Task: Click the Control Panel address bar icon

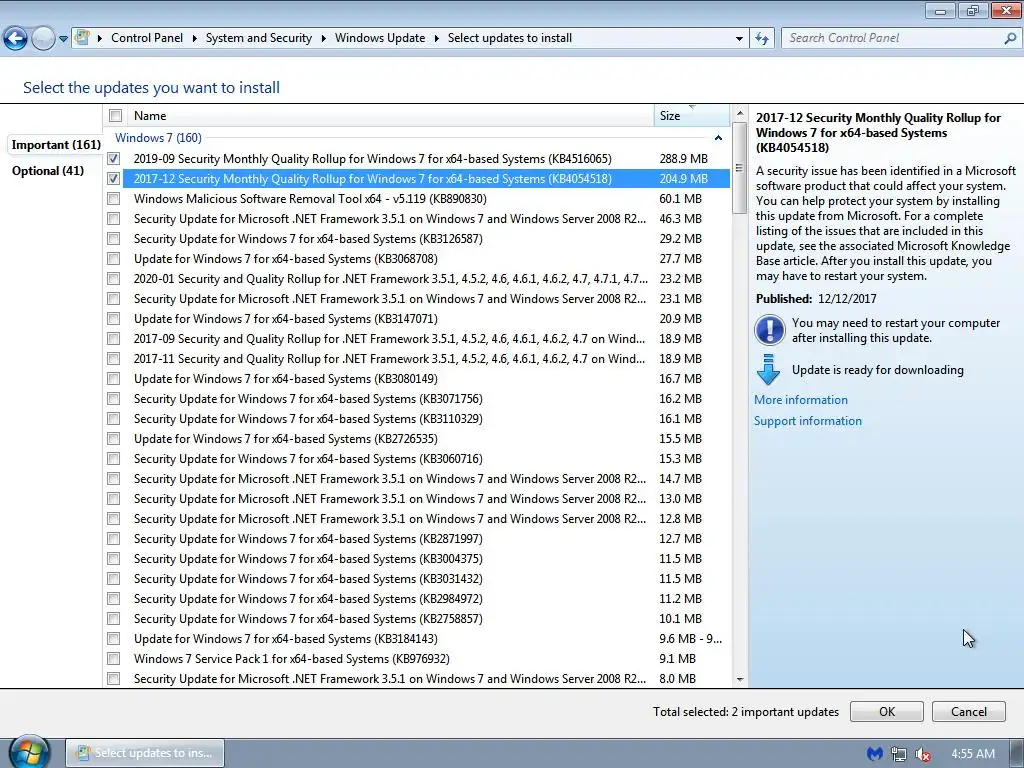Action: pos(82,37)
